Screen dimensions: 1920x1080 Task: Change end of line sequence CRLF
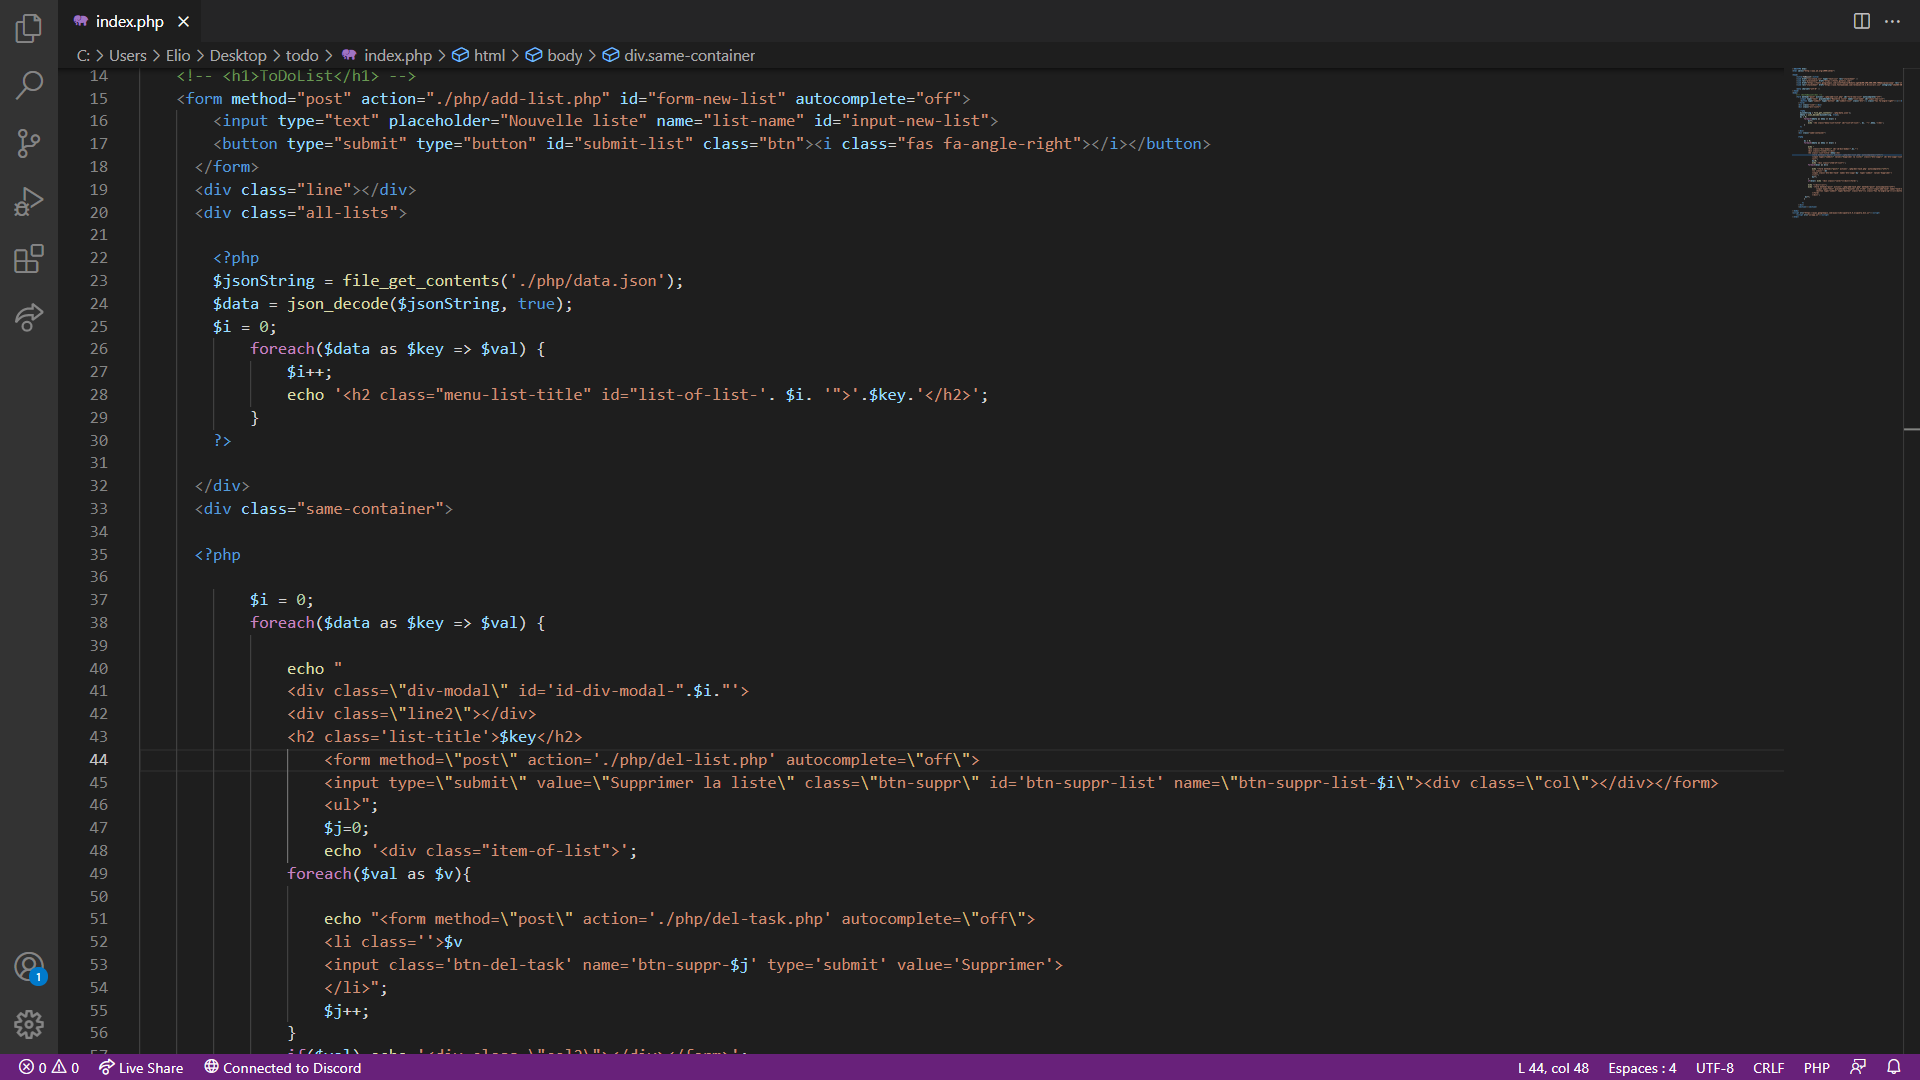pyautogui.click(x=1768, y=1068)
